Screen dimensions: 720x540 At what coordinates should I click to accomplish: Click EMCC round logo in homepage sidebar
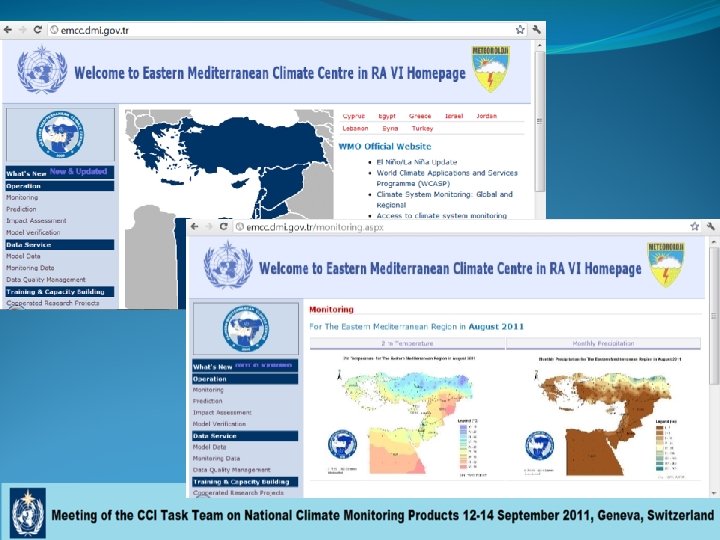tap(60, 135)
